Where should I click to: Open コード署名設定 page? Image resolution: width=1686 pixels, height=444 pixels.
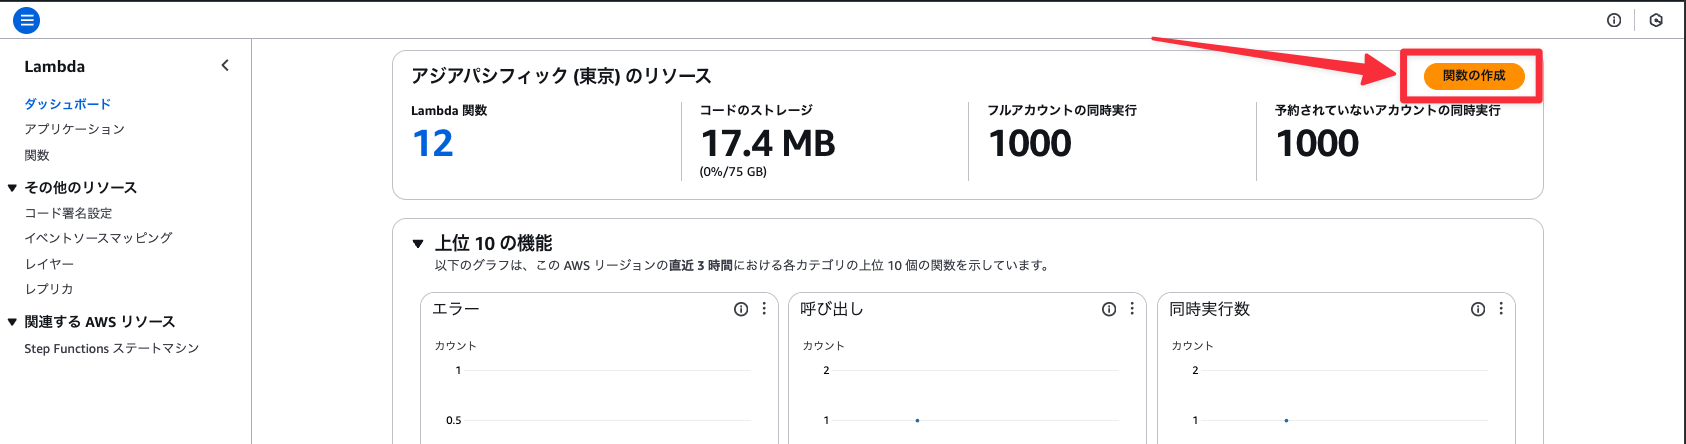(x=68, y=213)
